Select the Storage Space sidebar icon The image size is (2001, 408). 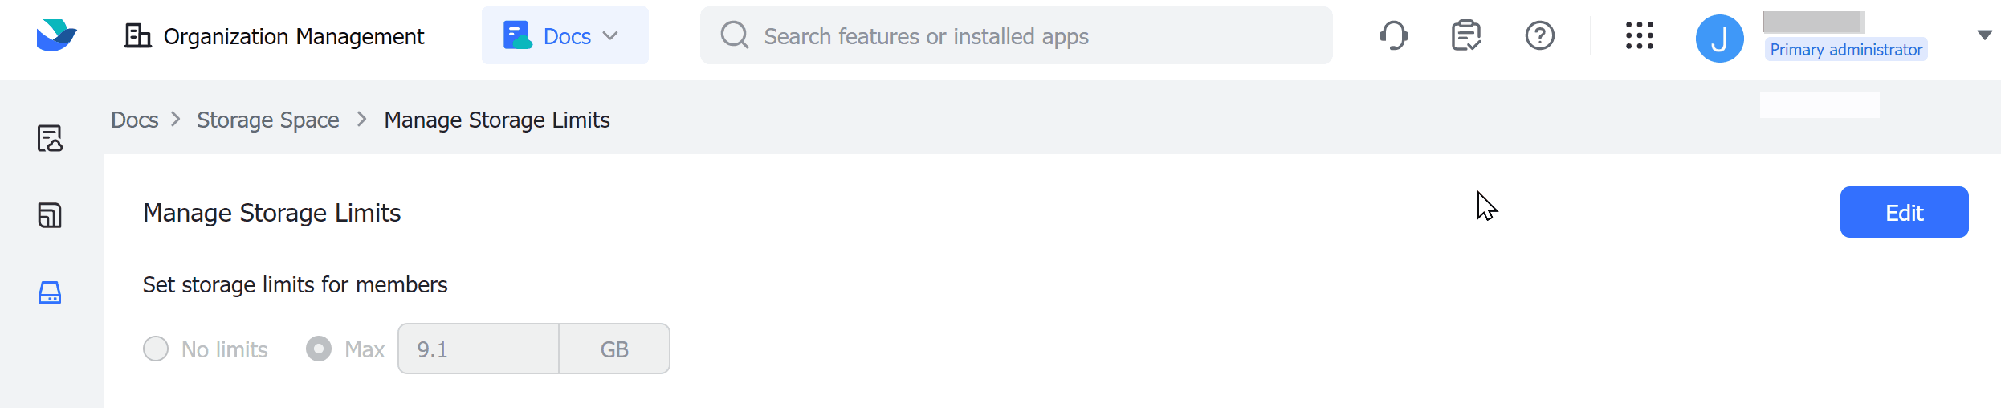tap(50, 292)
